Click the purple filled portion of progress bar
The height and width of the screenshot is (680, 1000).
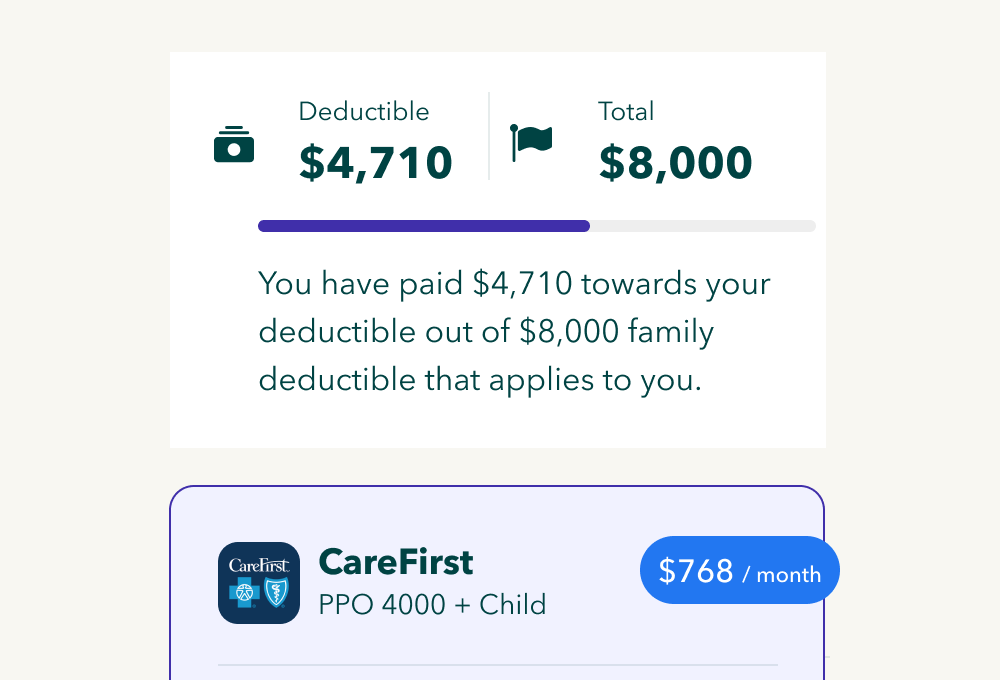pyautogui.click(x=423, y=226)
